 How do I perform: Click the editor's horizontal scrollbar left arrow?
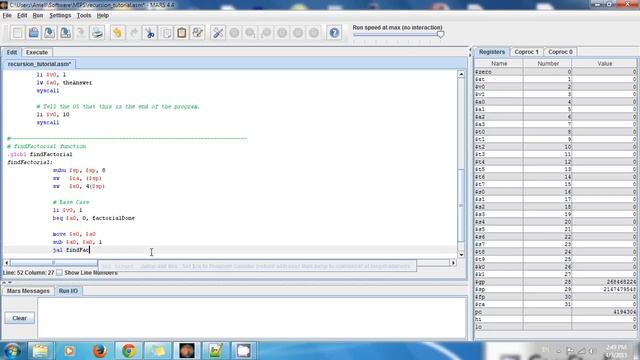click(x=6, y=263)
